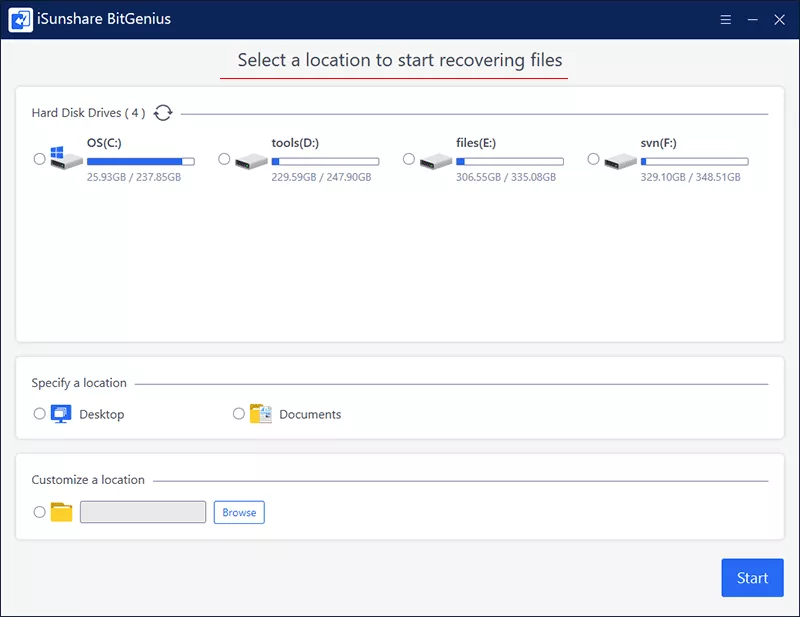Choose the Desktop location radio button
This screenshot has width=800, height=617.
pyautogui.click(x=39, y=413)
